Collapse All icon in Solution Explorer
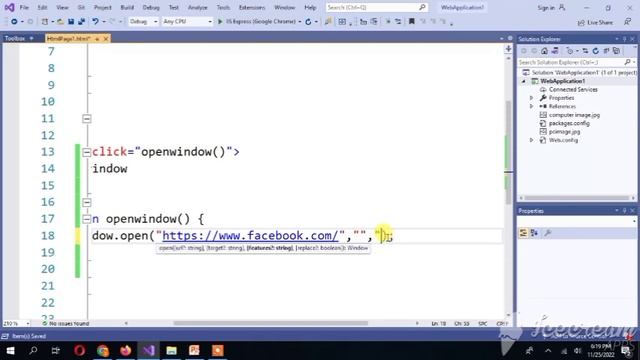This screenshot has width=640, height=360. coord(606,51)
